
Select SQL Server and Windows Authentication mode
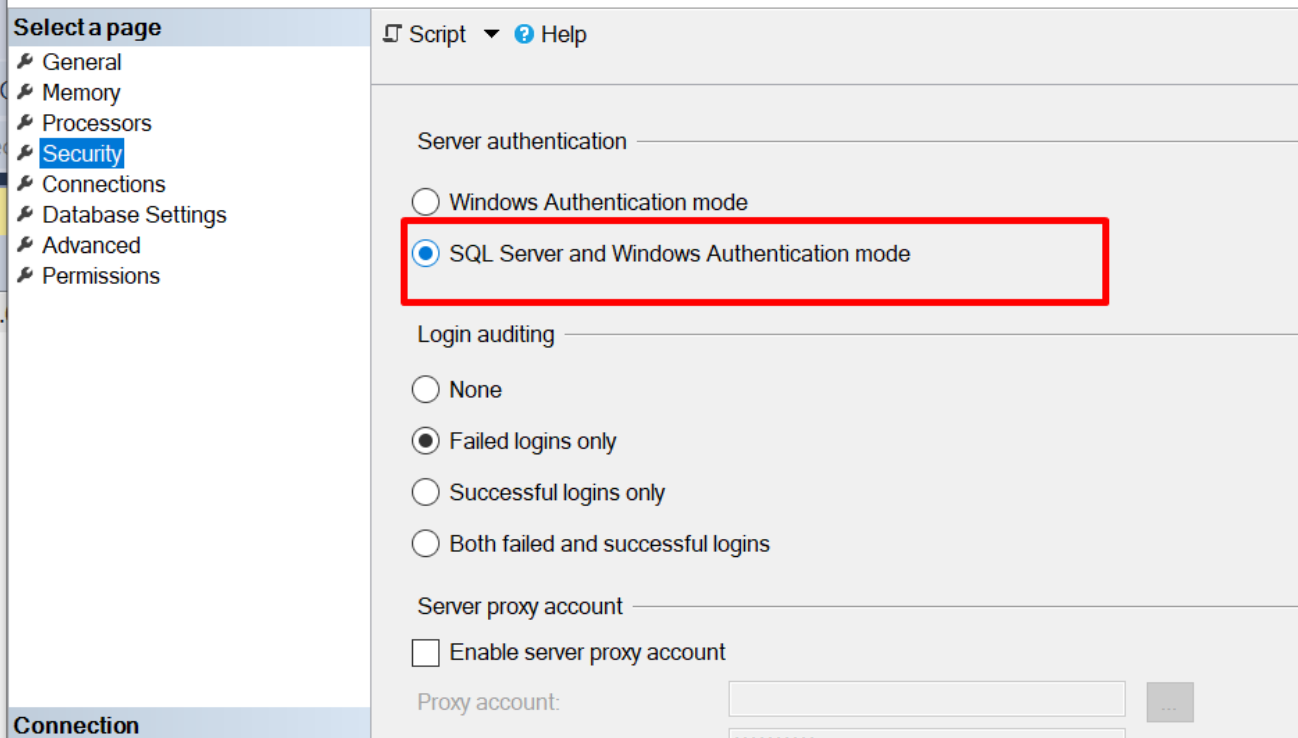pos(426,254)
